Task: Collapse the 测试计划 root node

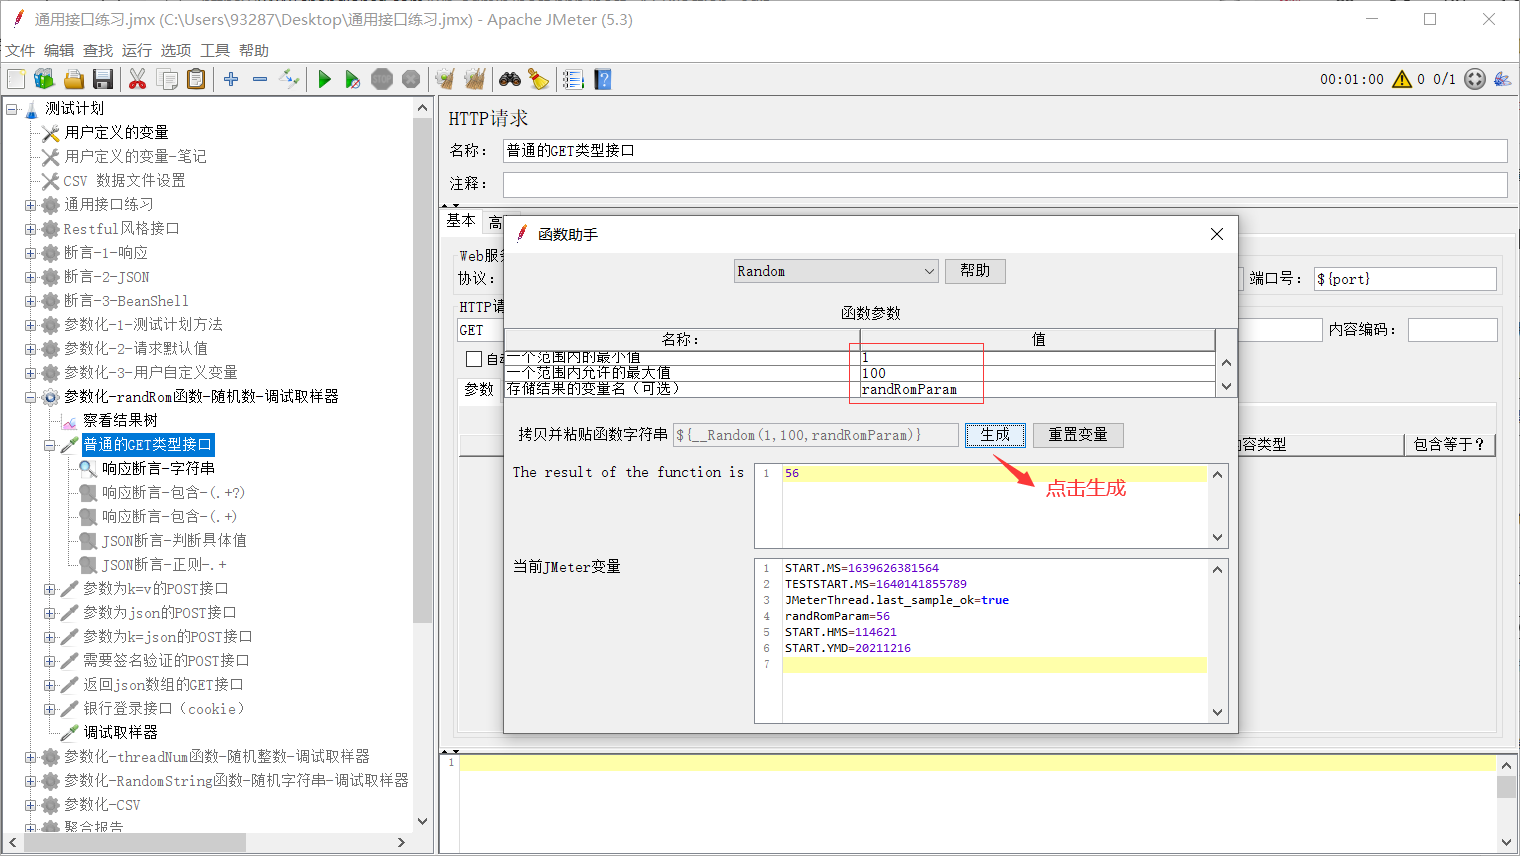Action: click(x=12, y=109)
